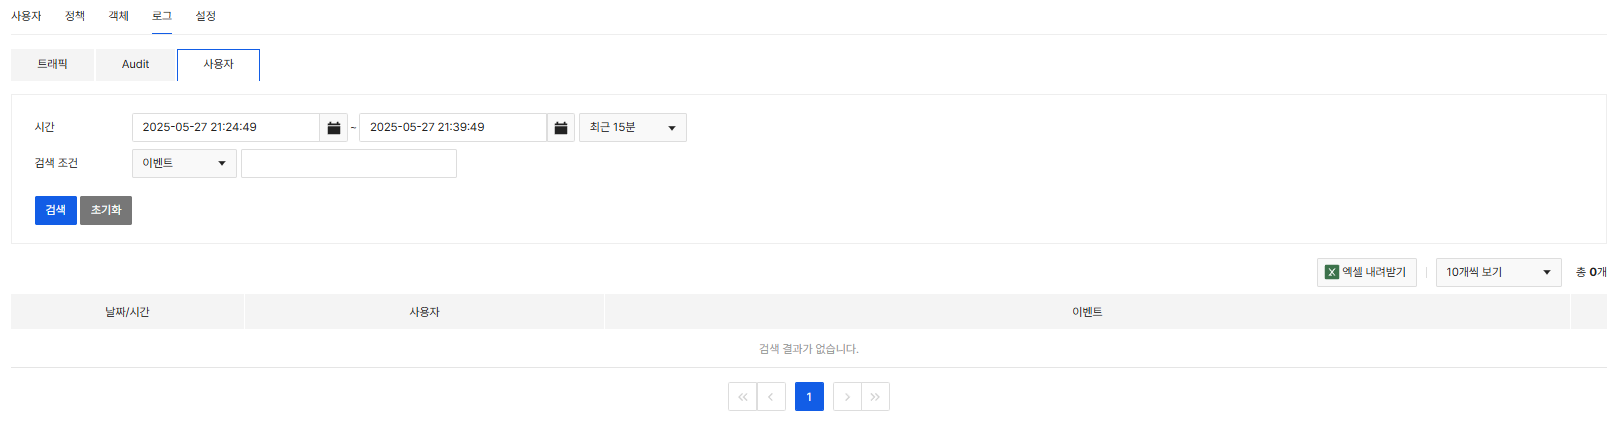This screenshot has width=1618, height=426.
Task: Go to the first page of results
Action: click(x=742, y=397)
